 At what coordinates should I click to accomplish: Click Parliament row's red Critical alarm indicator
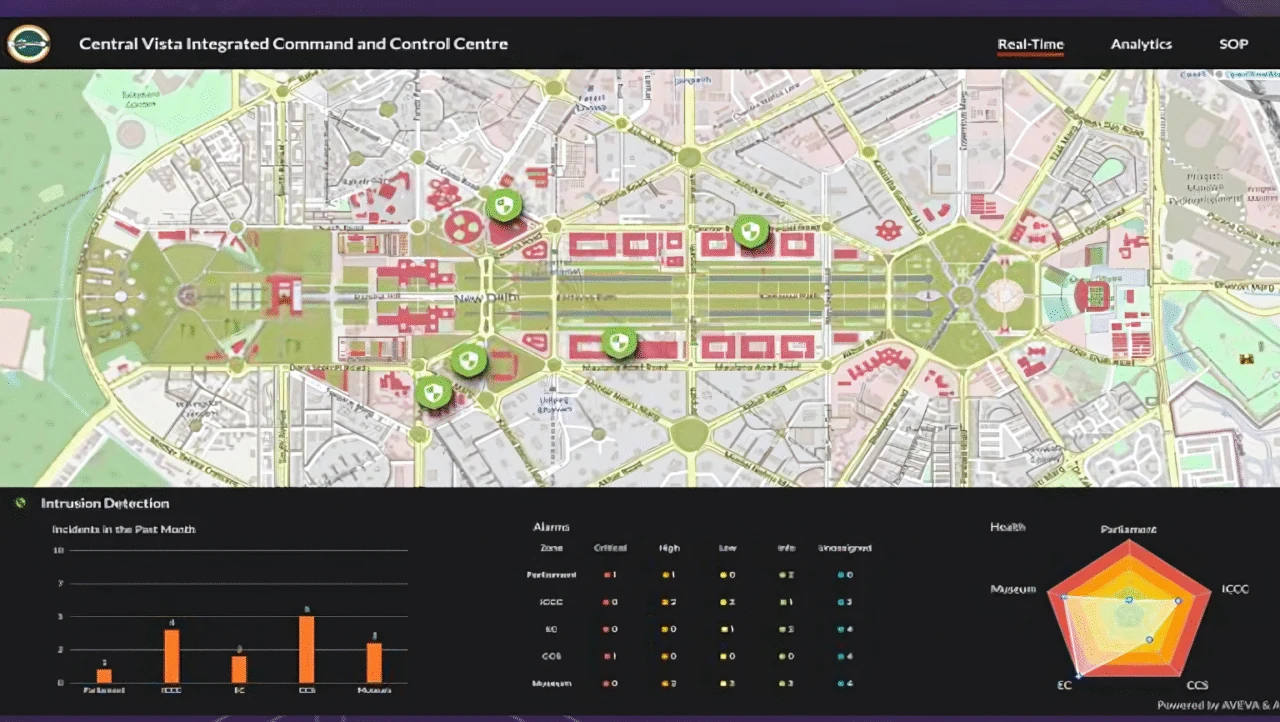pyautogui.click(x=606, y=575)
